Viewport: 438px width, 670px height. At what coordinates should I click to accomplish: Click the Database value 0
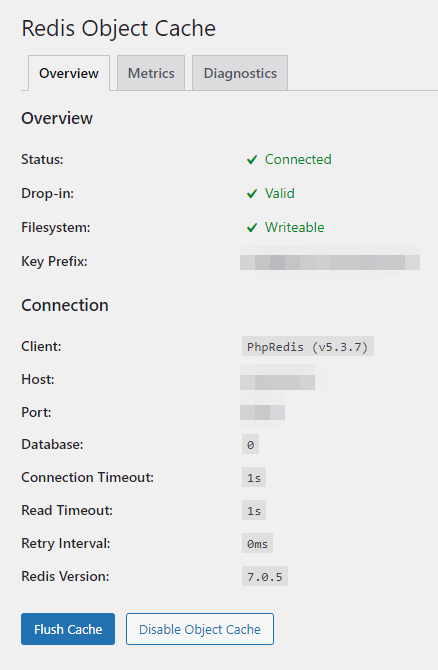[250, 445]
